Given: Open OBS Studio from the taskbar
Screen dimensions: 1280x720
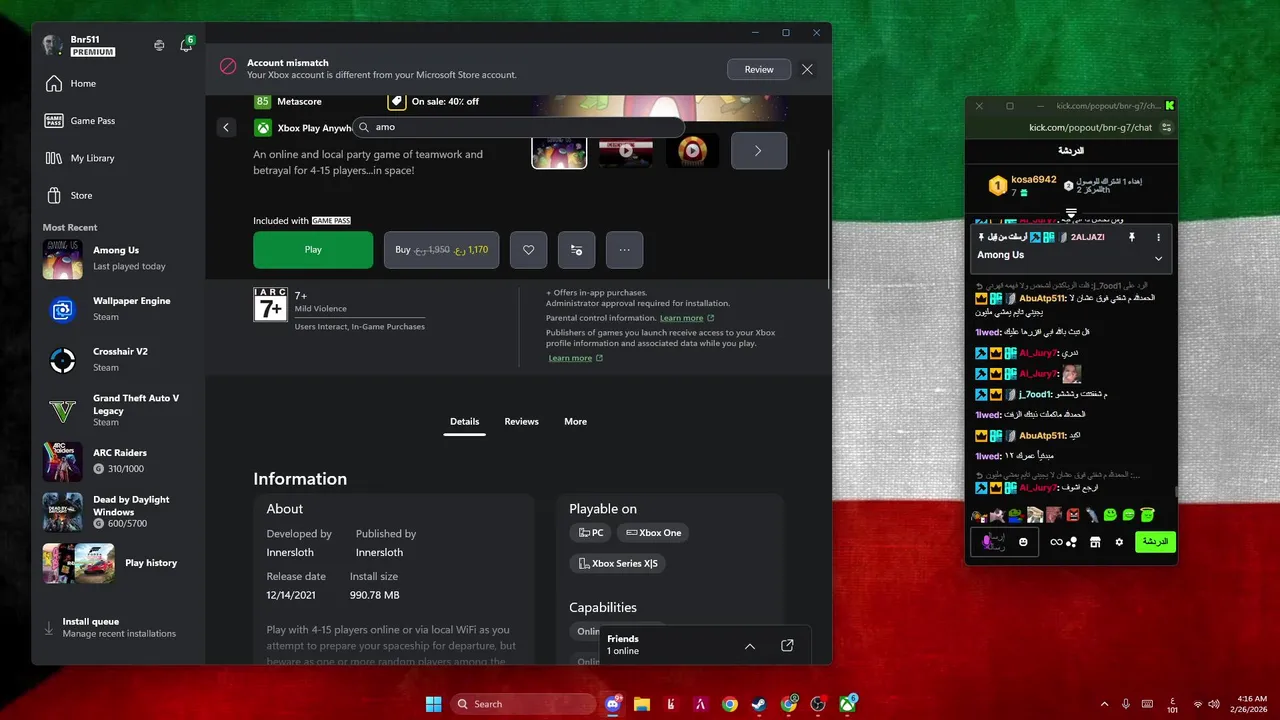Looking at the screenshot, I should 818,704.
